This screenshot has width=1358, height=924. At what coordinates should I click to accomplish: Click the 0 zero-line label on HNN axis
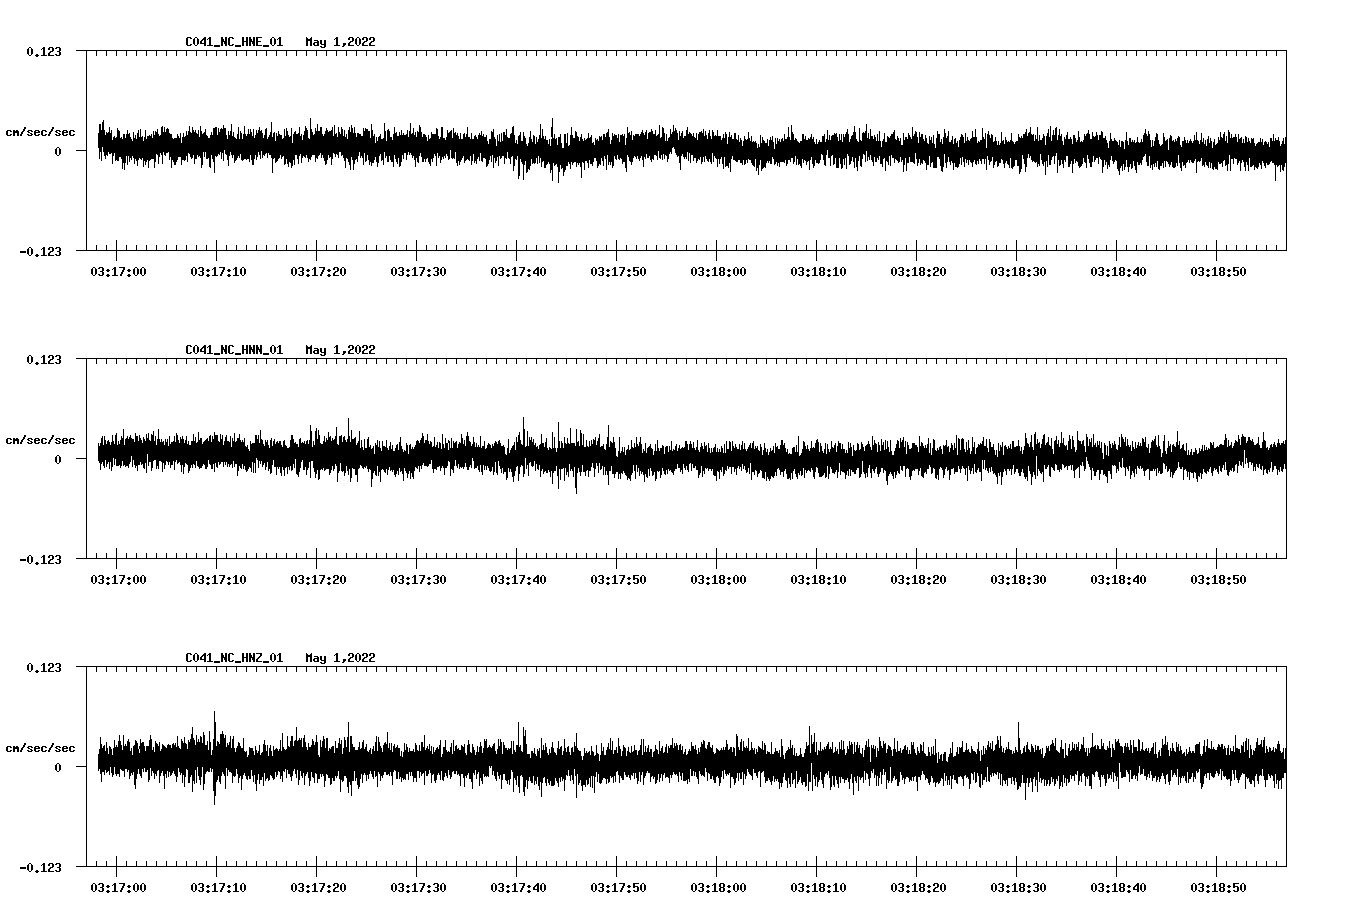click(58, 459)
